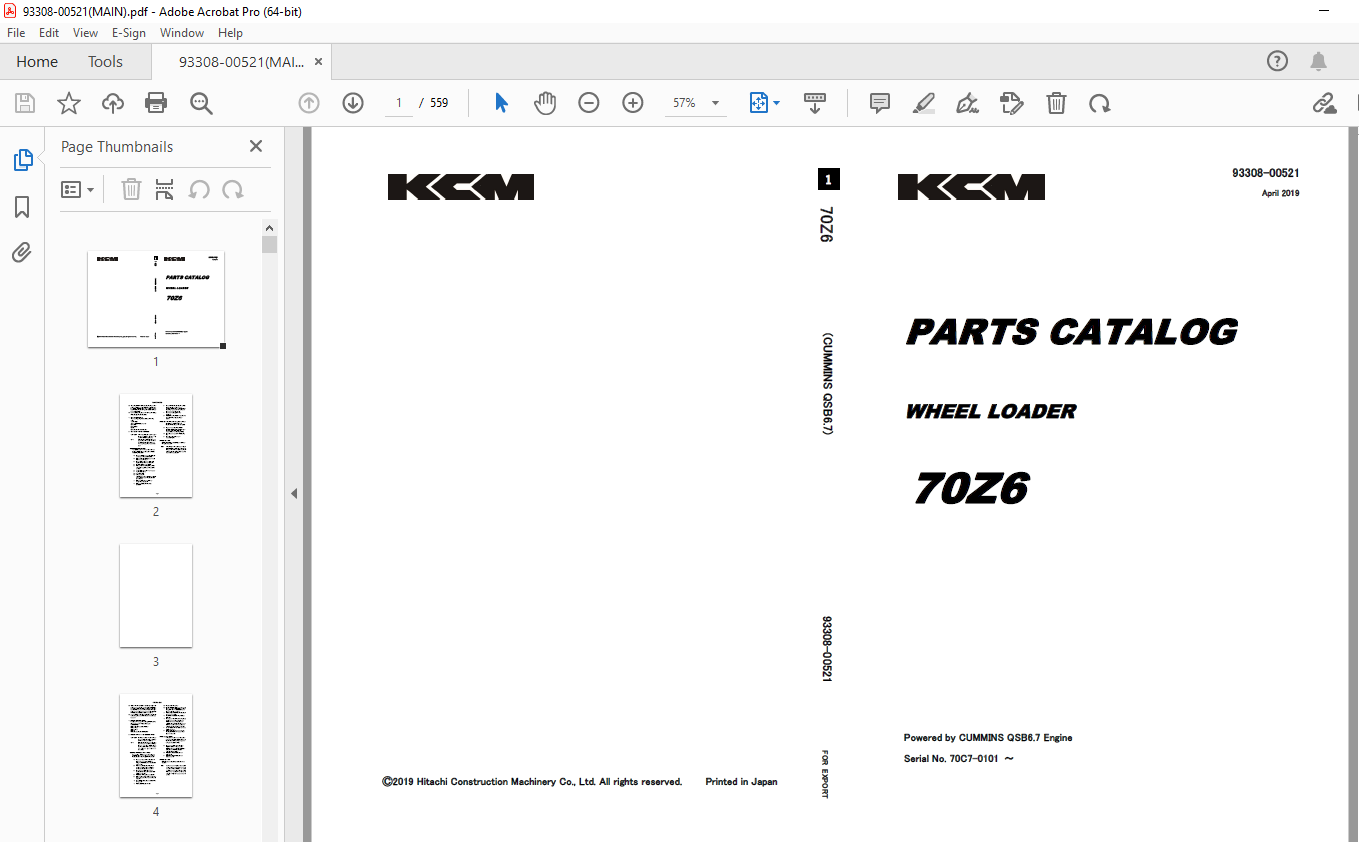1359x842 pixels.
Task: Open the notifications bell
Action: (x=1319, y=61)
